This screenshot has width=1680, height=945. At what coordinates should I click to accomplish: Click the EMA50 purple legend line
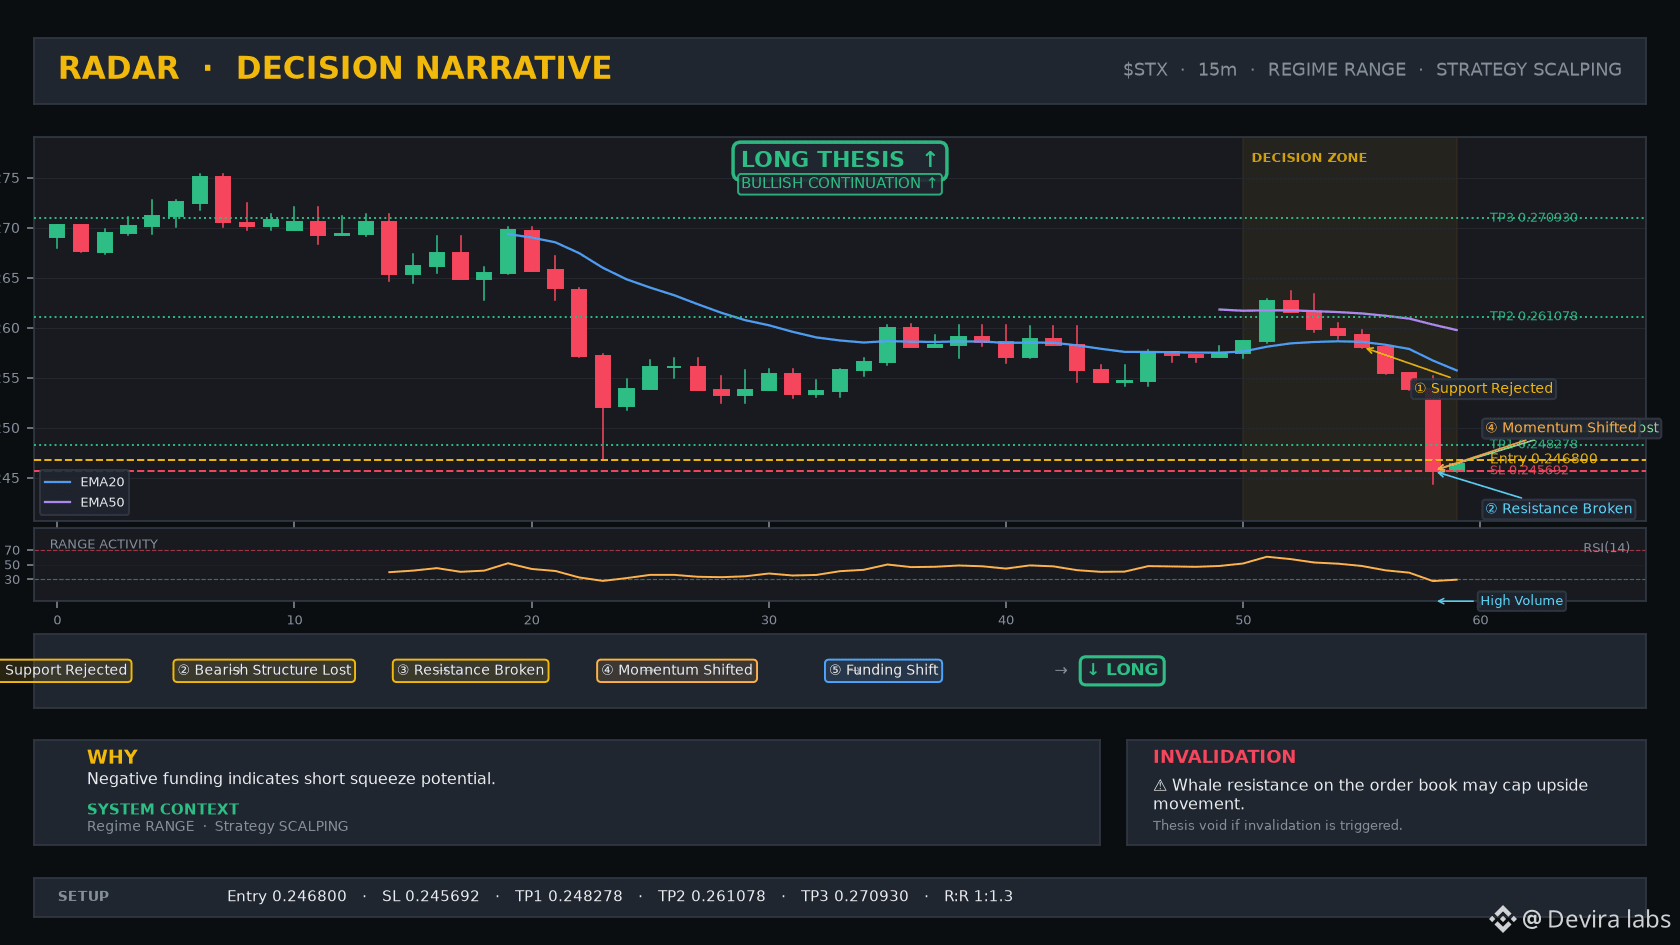coord(58,502)
